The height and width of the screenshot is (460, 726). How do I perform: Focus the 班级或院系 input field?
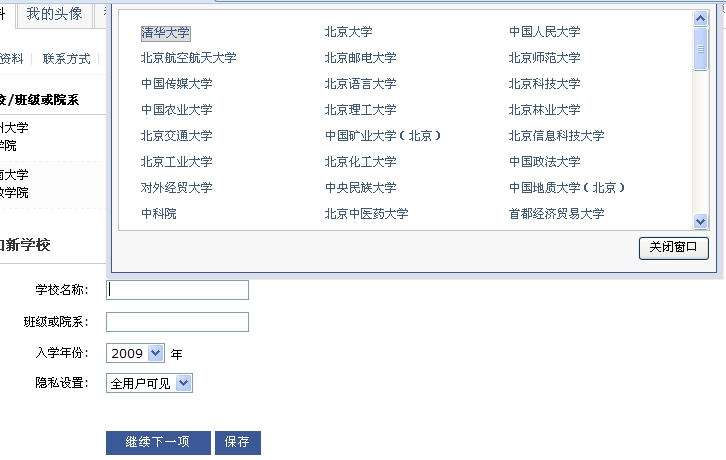click(x=177, y=322)
